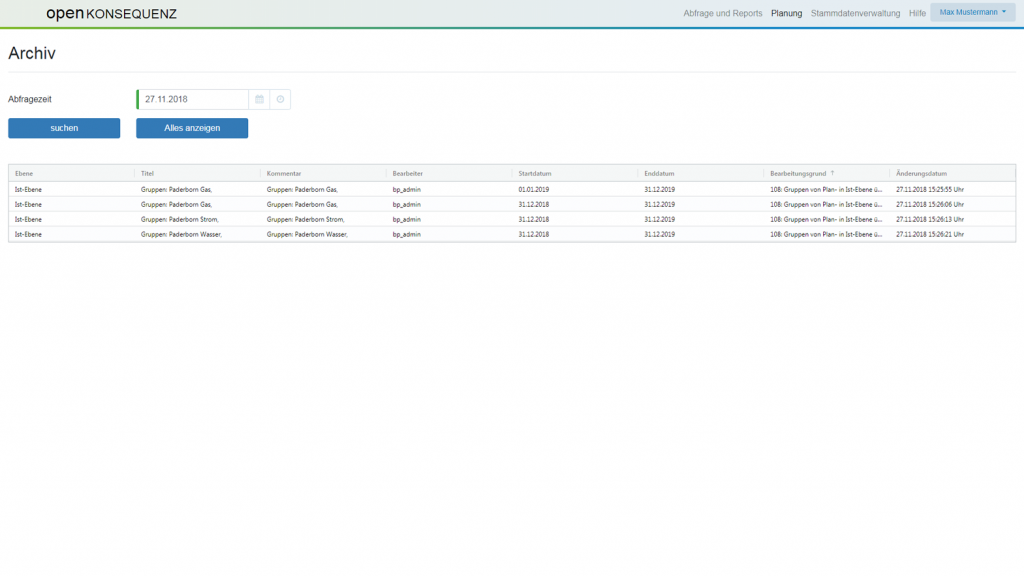
Task: Open the Planung menu
Action: coord(786,14)
